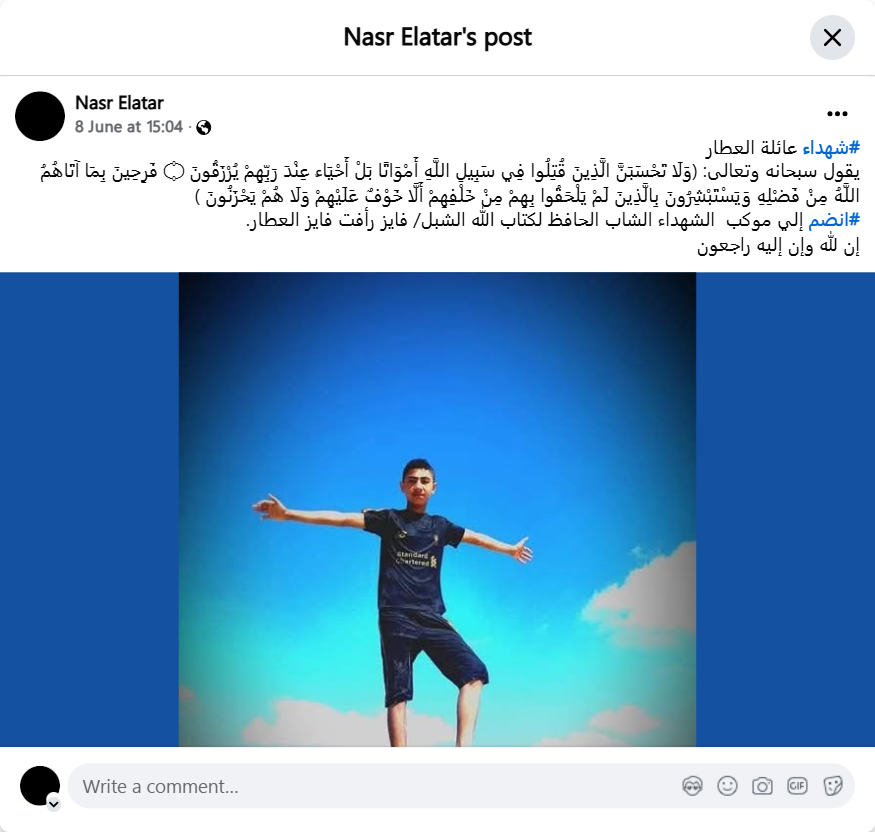
Task: Open Nasr Elatar's profile picture
Action: pos(40,116)
